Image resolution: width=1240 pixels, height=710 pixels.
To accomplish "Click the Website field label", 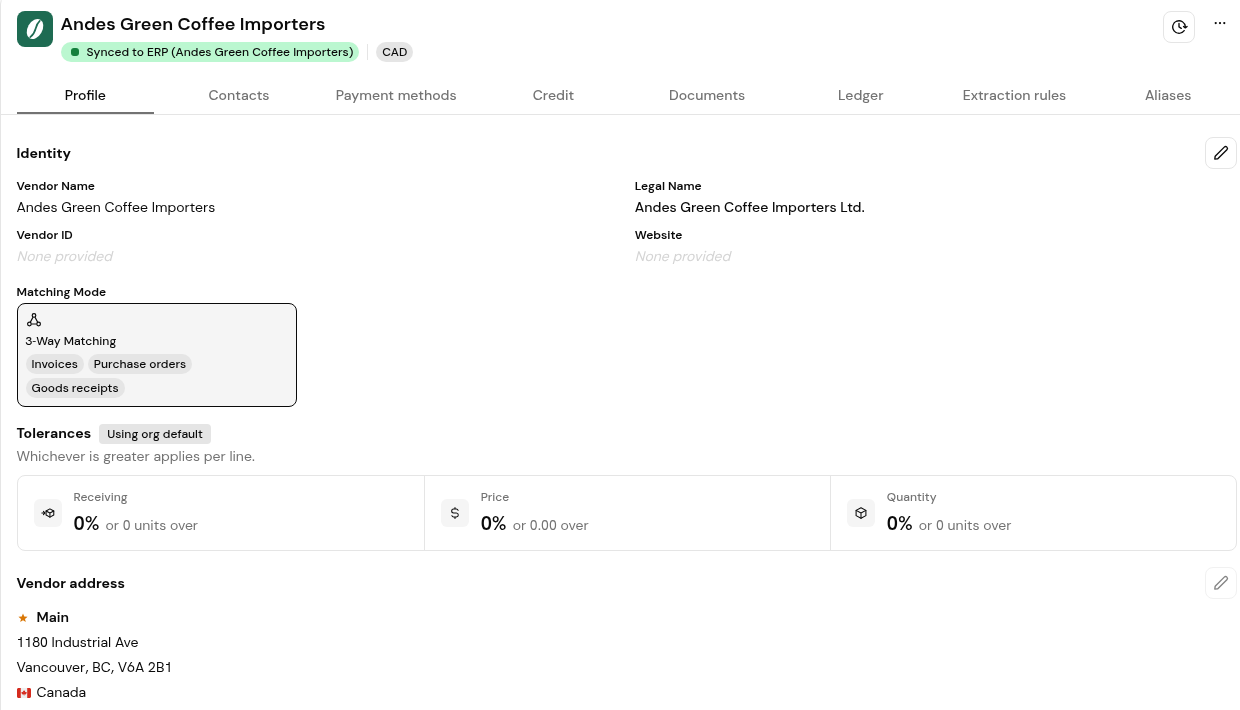I will (658, 235).
